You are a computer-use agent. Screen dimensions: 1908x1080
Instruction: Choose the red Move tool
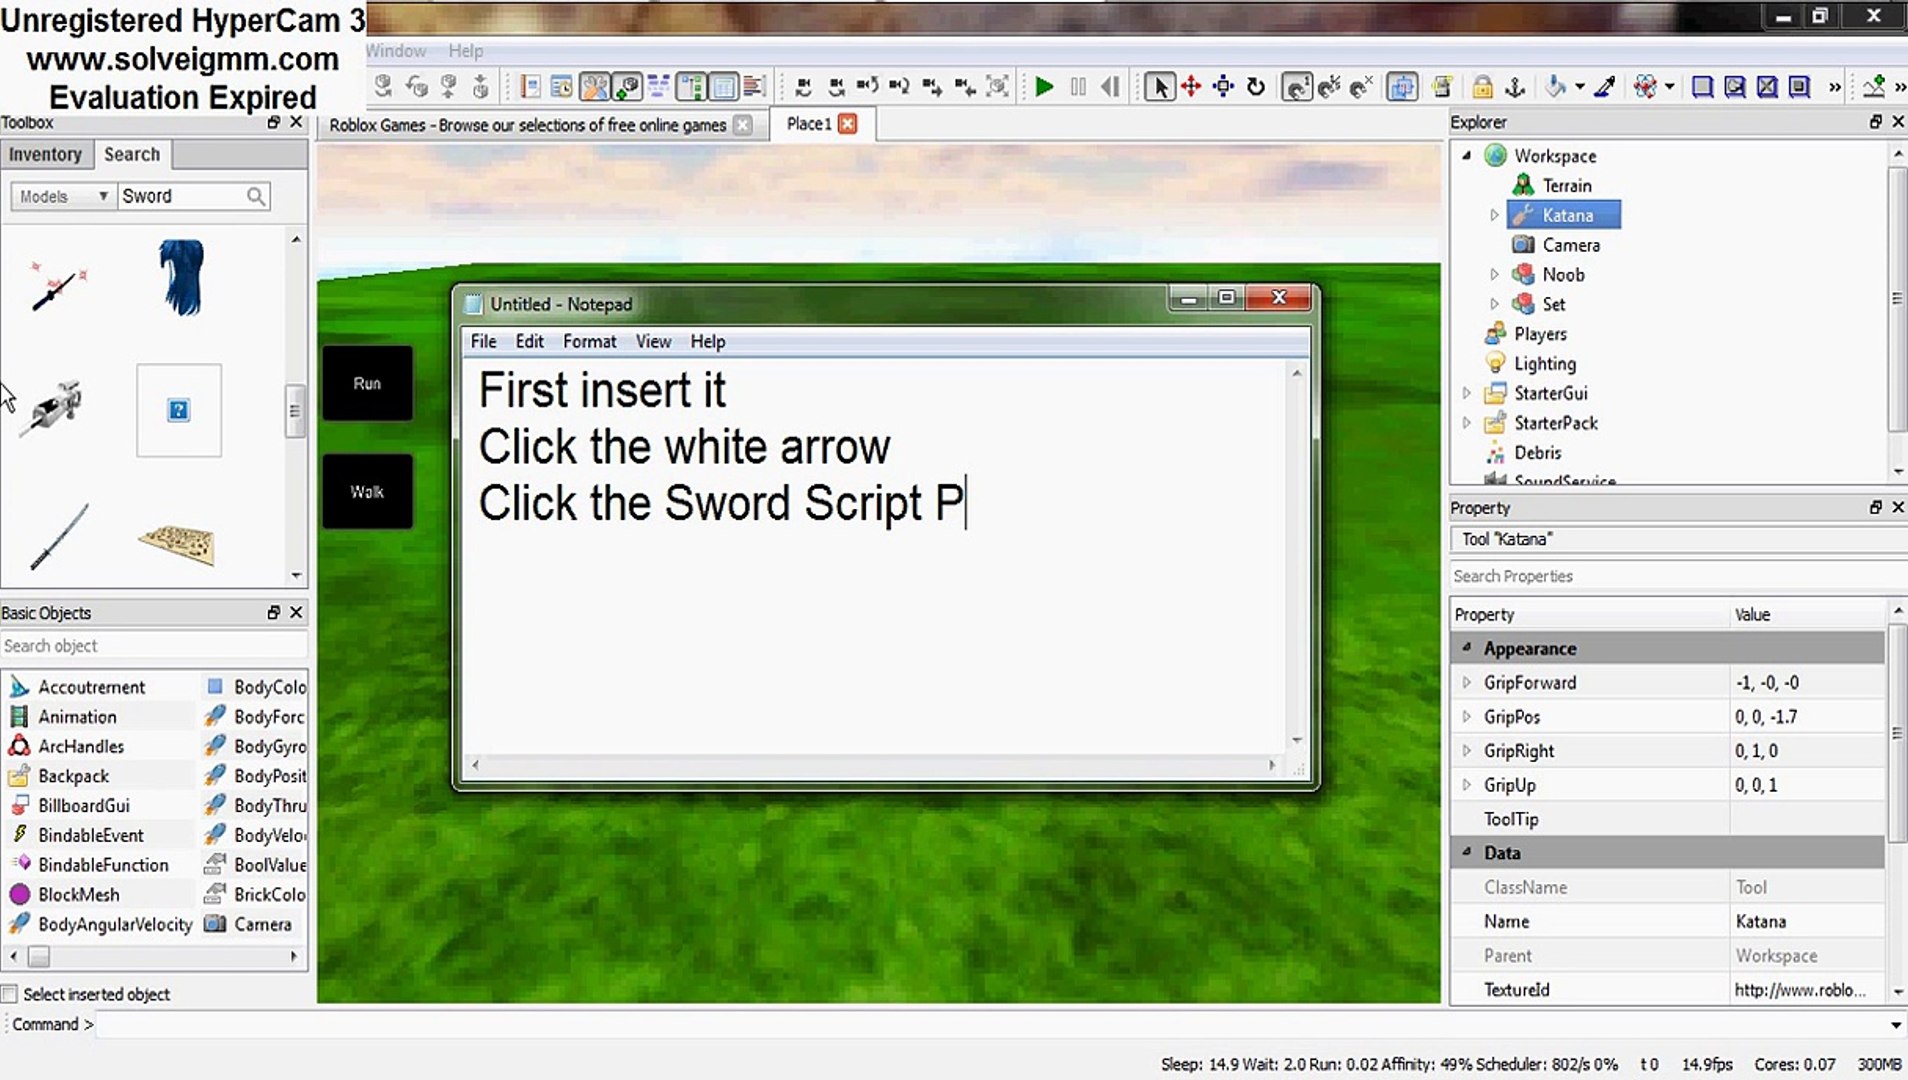[x=1191, y=87]
